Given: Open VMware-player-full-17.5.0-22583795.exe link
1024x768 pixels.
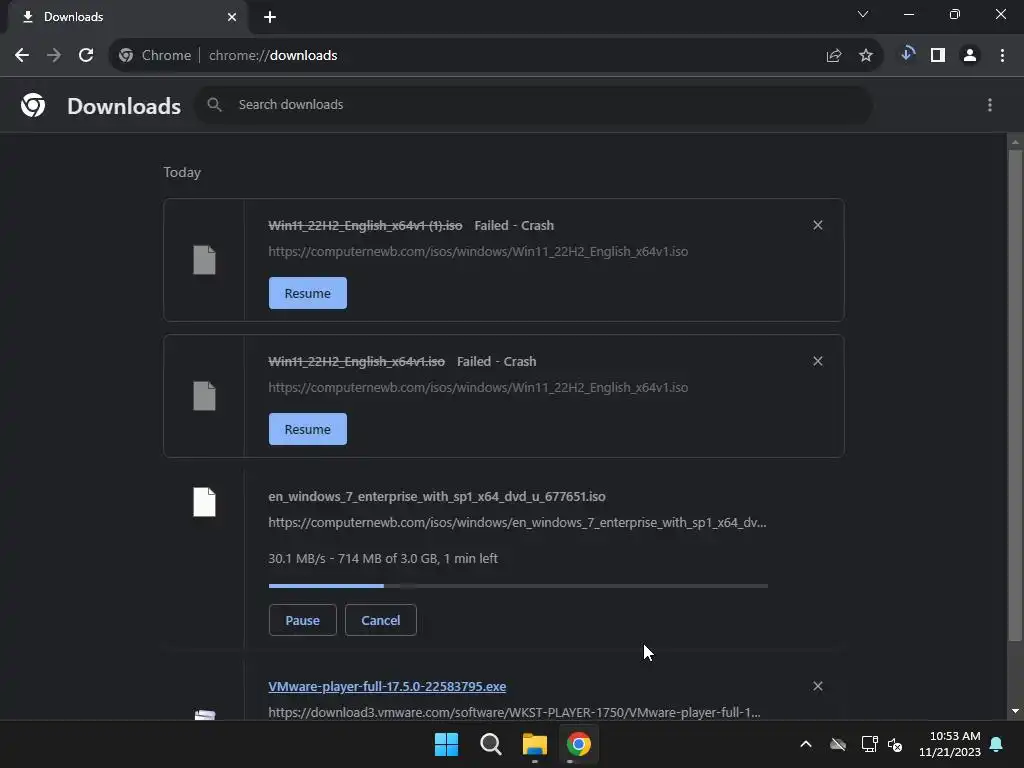Looking at the screenshot, I should (387, 686).
